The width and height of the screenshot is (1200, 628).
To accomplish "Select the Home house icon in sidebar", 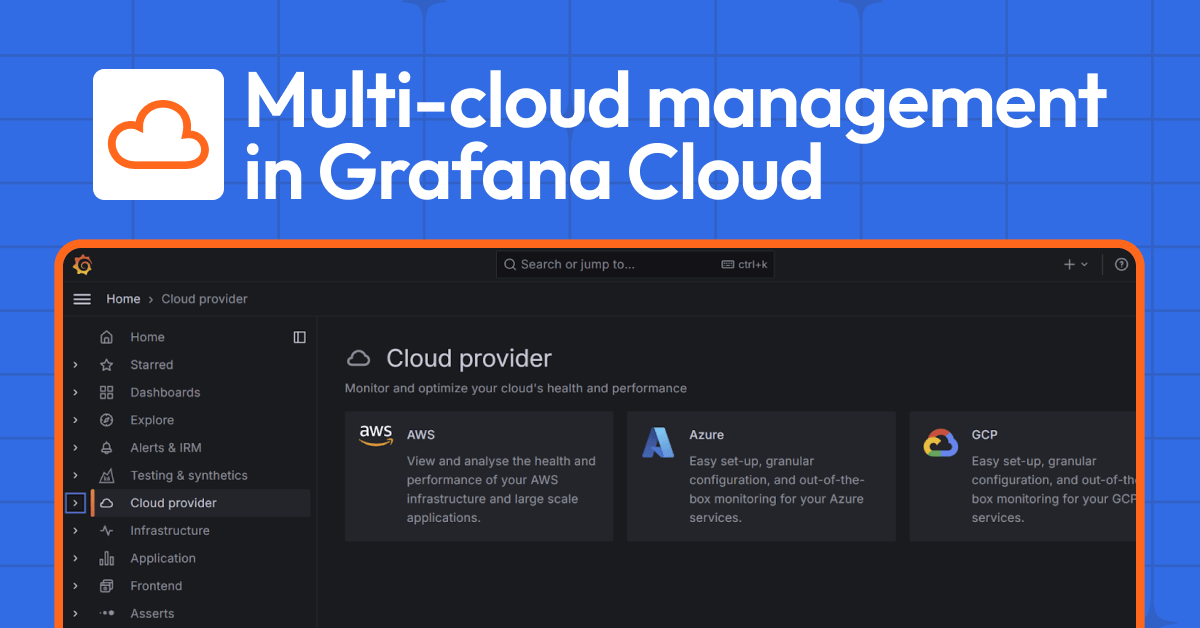I will [106, 337].
